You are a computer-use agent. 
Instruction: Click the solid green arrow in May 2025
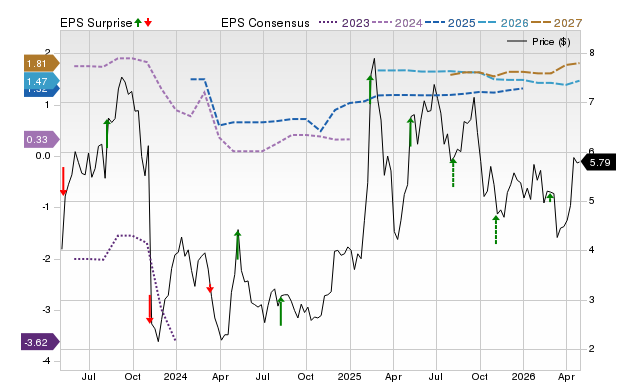coord(411,132)
